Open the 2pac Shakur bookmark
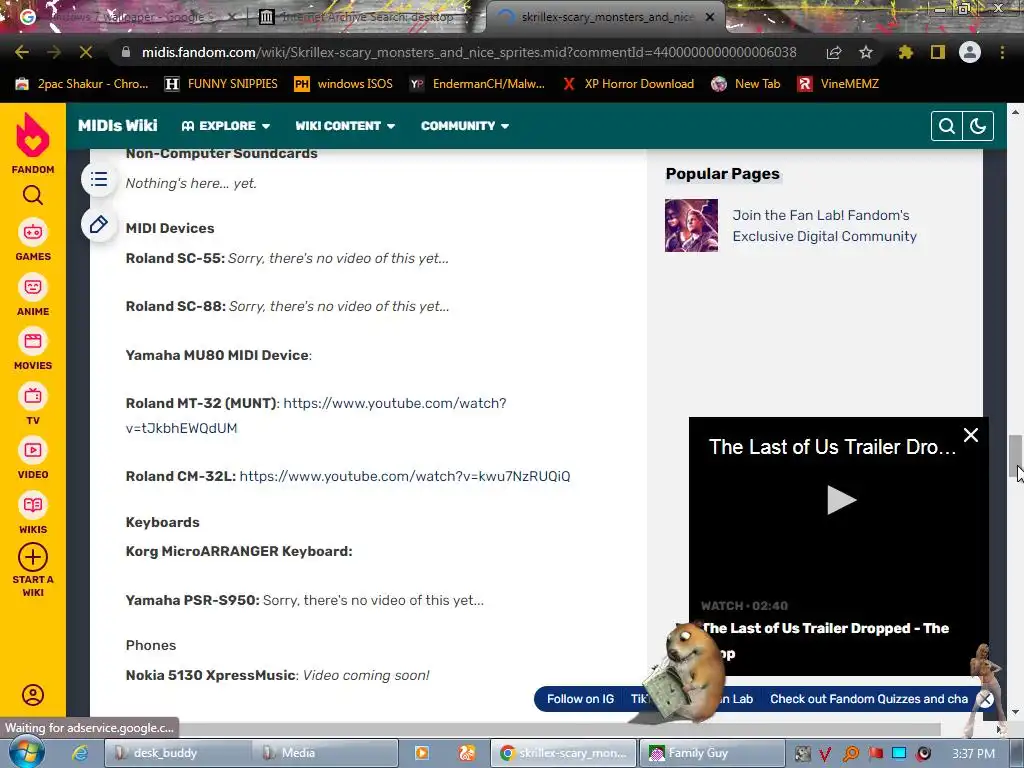 82,84
